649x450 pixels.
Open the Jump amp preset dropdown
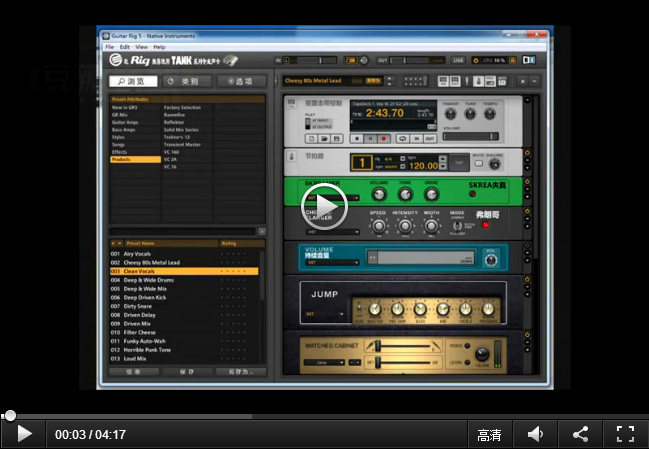pos(324,314)
